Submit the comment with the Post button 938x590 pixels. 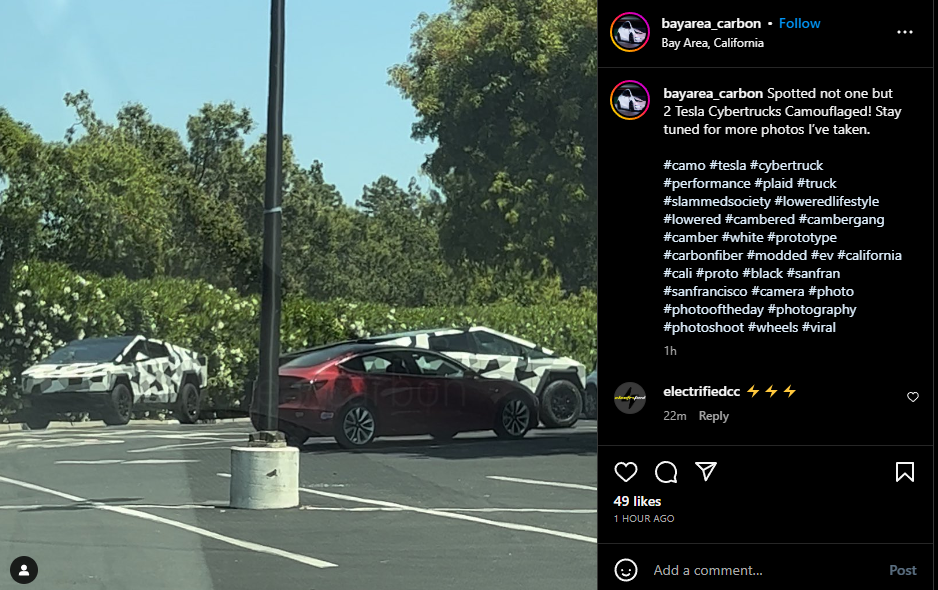click(902, 570)
